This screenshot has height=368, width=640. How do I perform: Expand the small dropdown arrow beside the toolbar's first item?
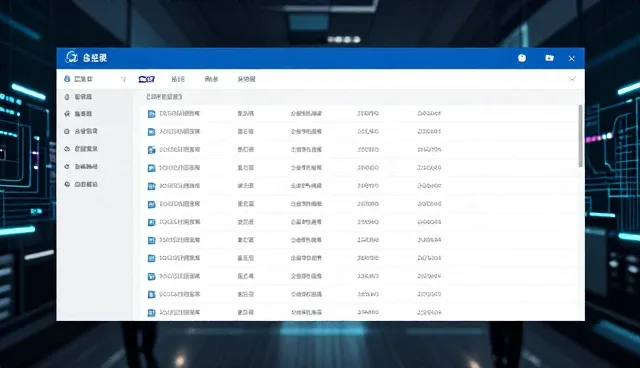(123, 79)
